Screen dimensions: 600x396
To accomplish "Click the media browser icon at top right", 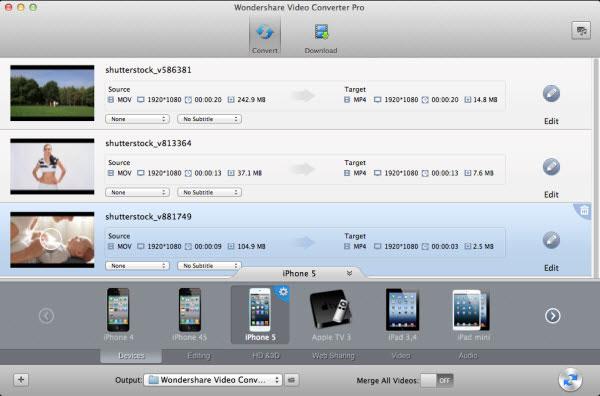I will click(x=580, y=31).
